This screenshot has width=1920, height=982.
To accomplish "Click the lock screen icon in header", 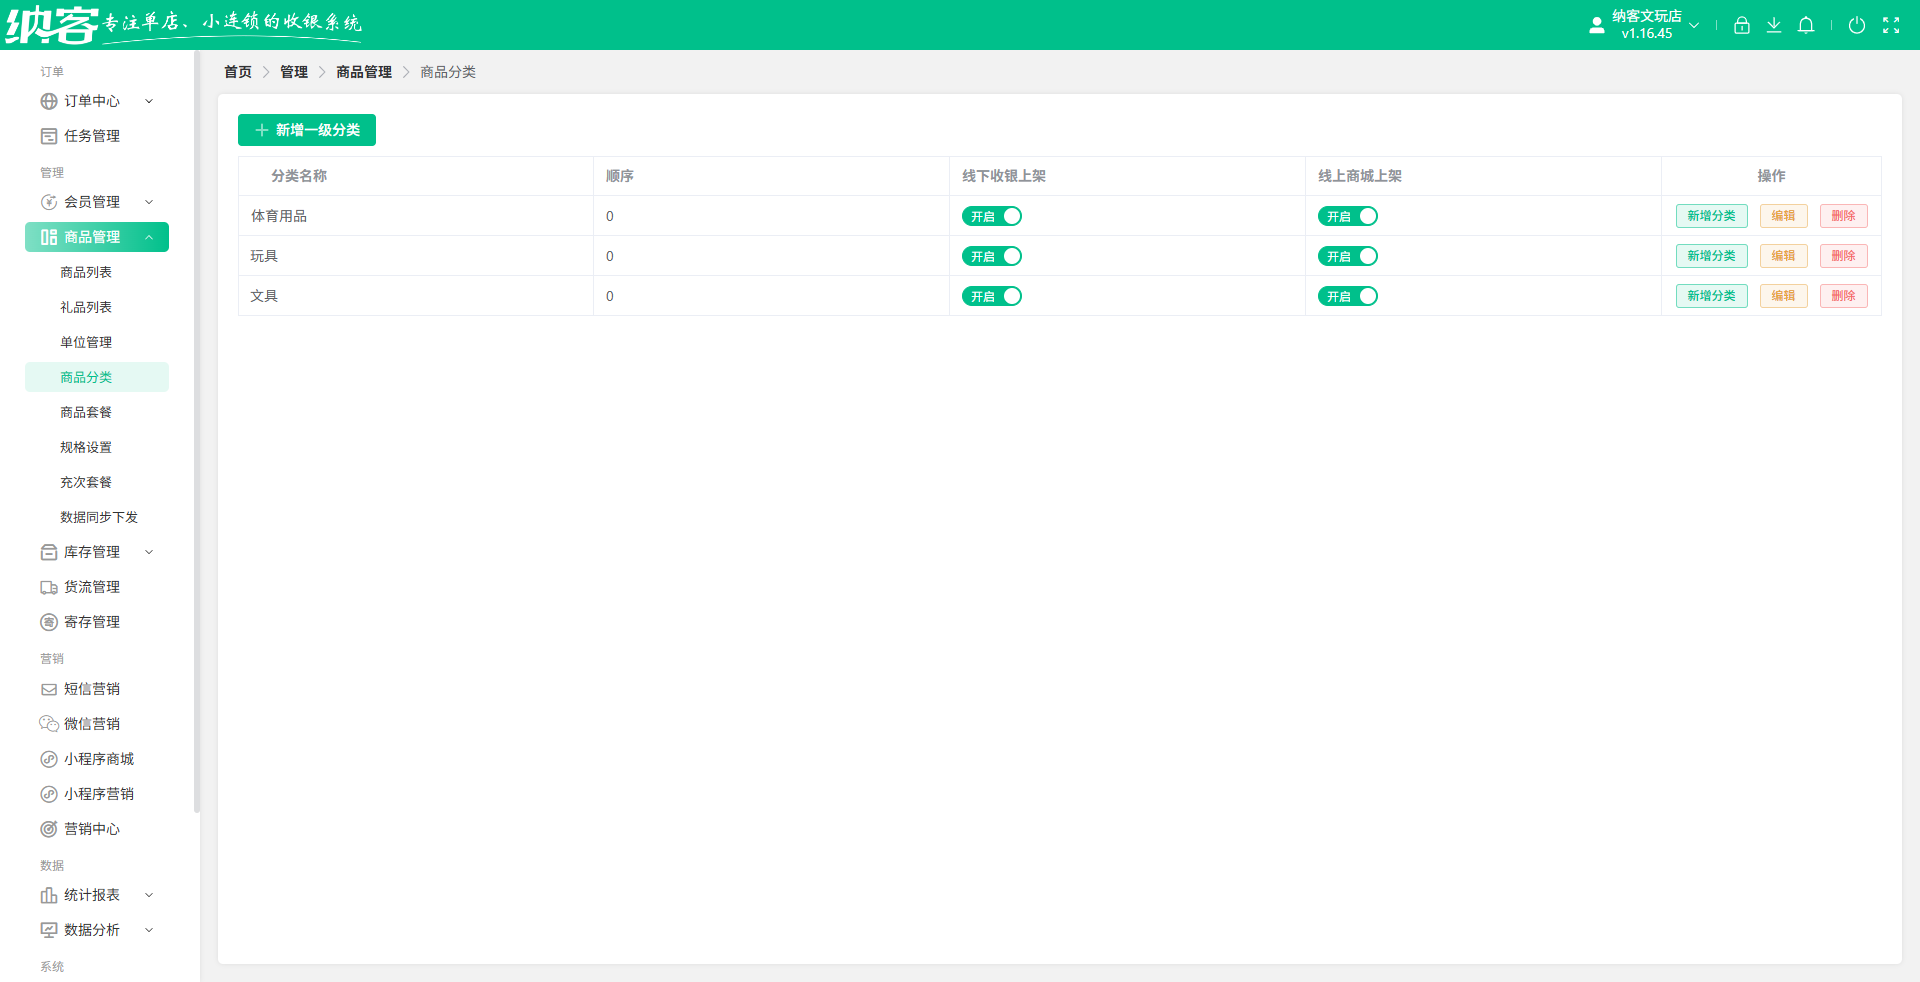I will coord(1742,25).
